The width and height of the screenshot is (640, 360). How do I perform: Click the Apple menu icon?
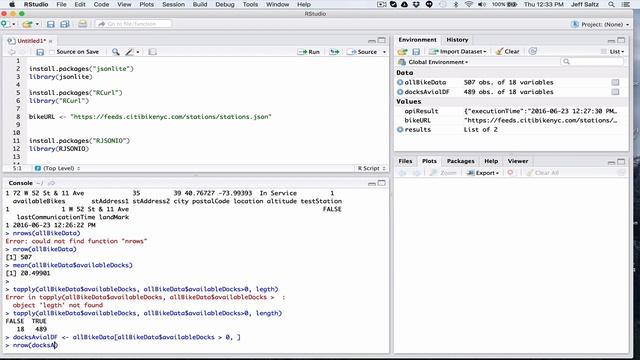coord(11,4)
